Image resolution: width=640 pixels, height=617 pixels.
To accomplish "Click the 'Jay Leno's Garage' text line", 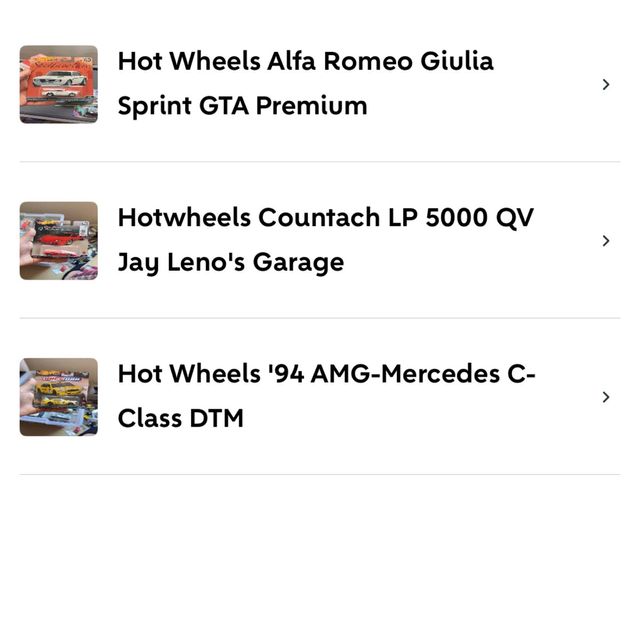I will tap(230, 262).
